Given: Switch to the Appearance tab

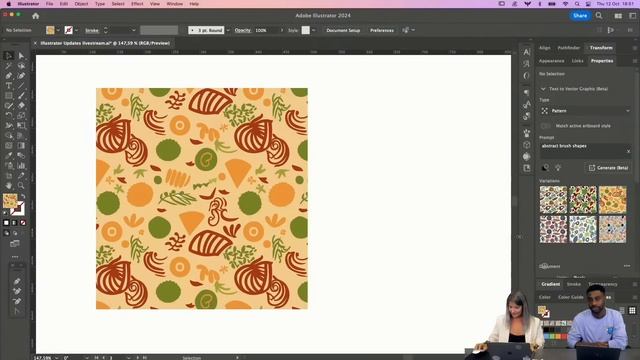Looking at the screenshot, I should (x=551, y=61).
